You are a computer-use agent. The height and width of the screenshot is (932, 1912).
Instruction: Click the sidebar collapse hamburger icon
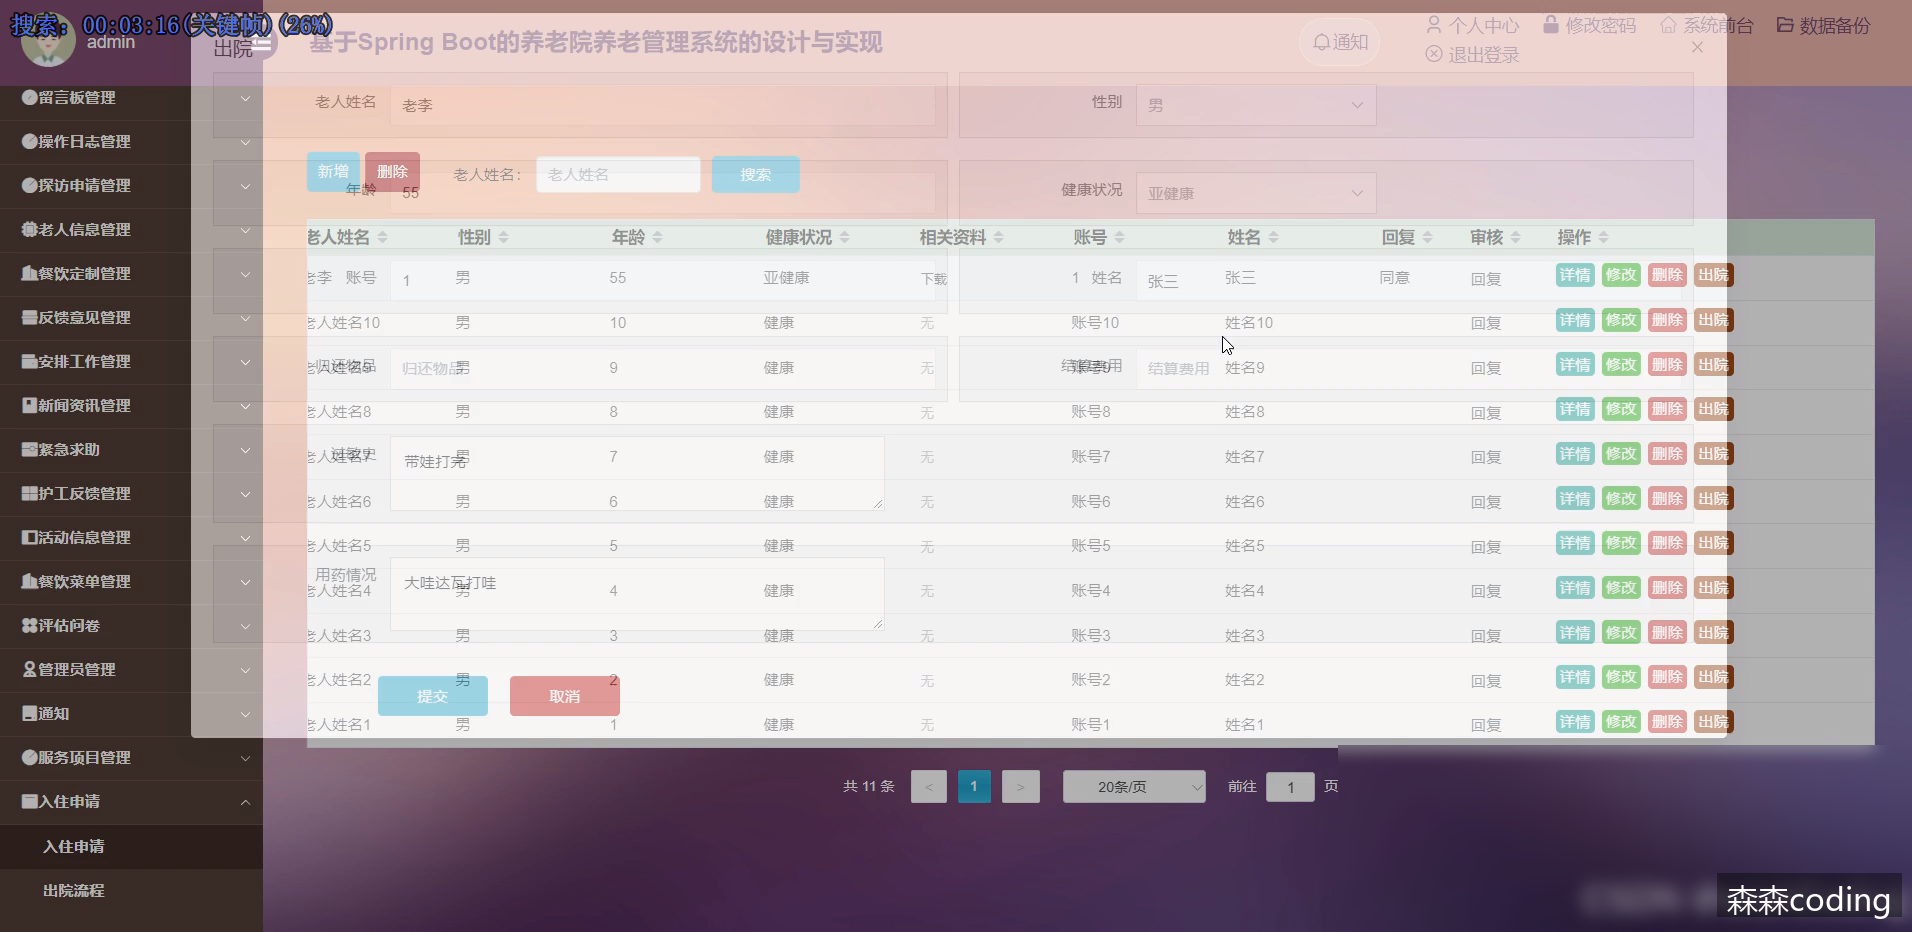[262, 44]
